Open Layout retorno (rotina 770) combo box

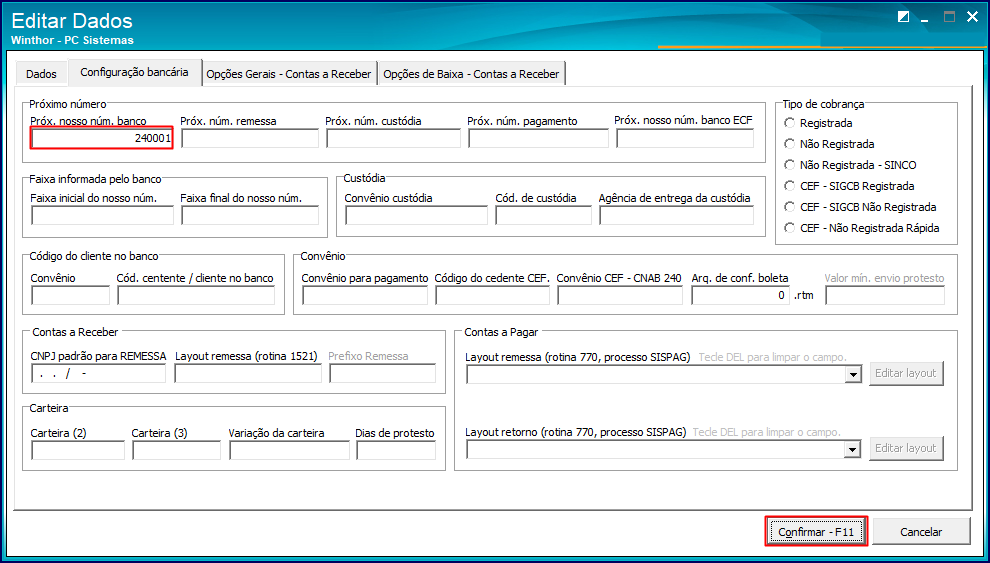664,449
